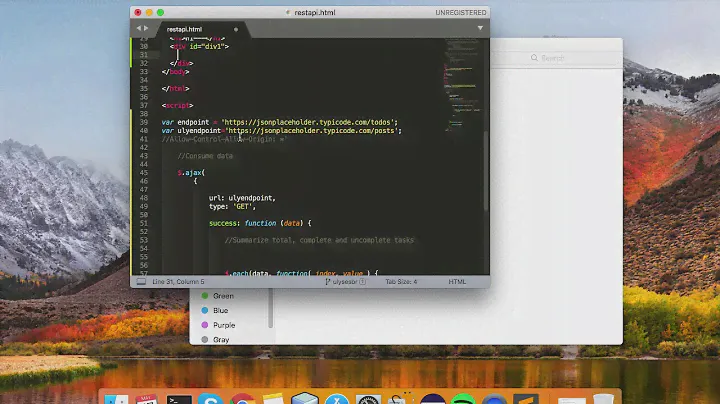Click the git branch indicator in status bar
This screenshot has width=720, height=404.
click(342, 282)
